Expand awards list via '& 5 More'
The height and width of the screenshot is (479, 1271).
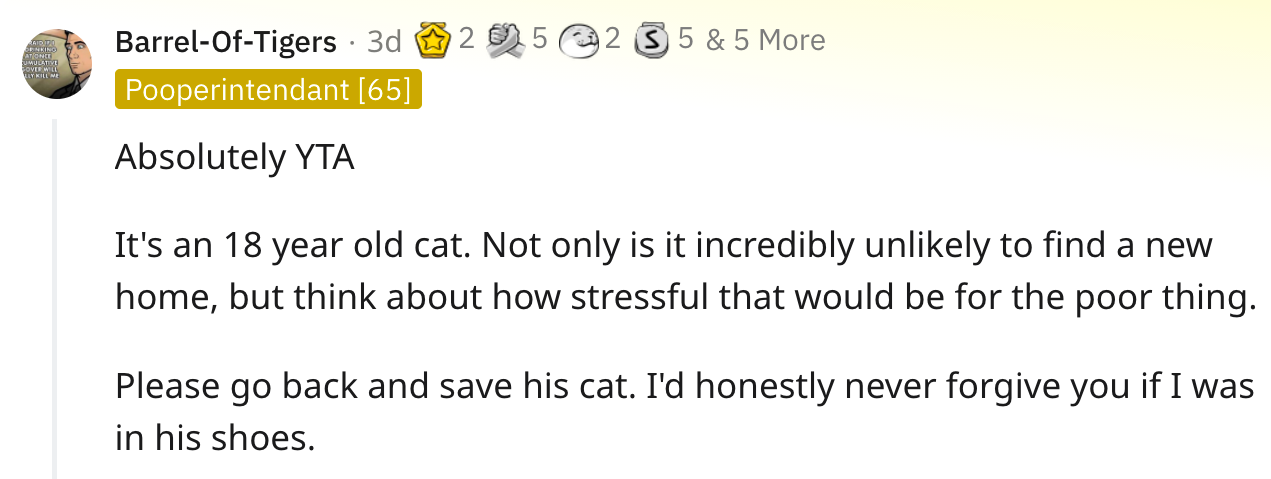[765, 40]
